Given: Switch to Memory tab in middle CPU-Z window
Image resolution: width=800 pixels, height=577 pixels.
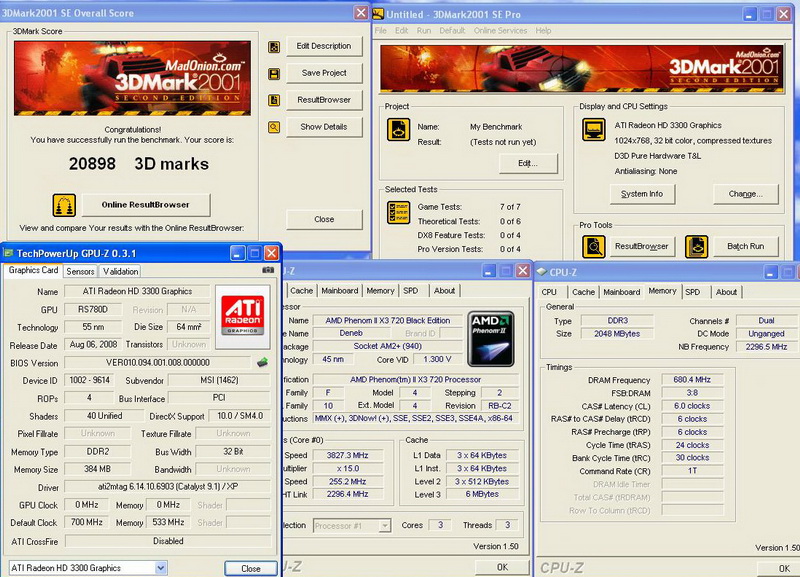Looking at the screenshot, I should [381, 291].
